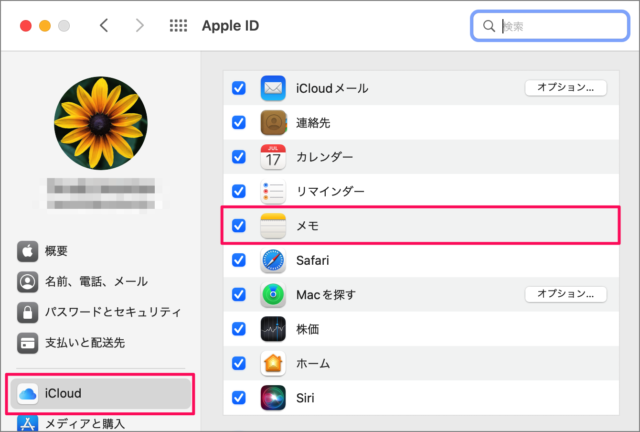
Task: Show all preferences with the grid icon
Action: pyautogui.click(x=178, y=26)
